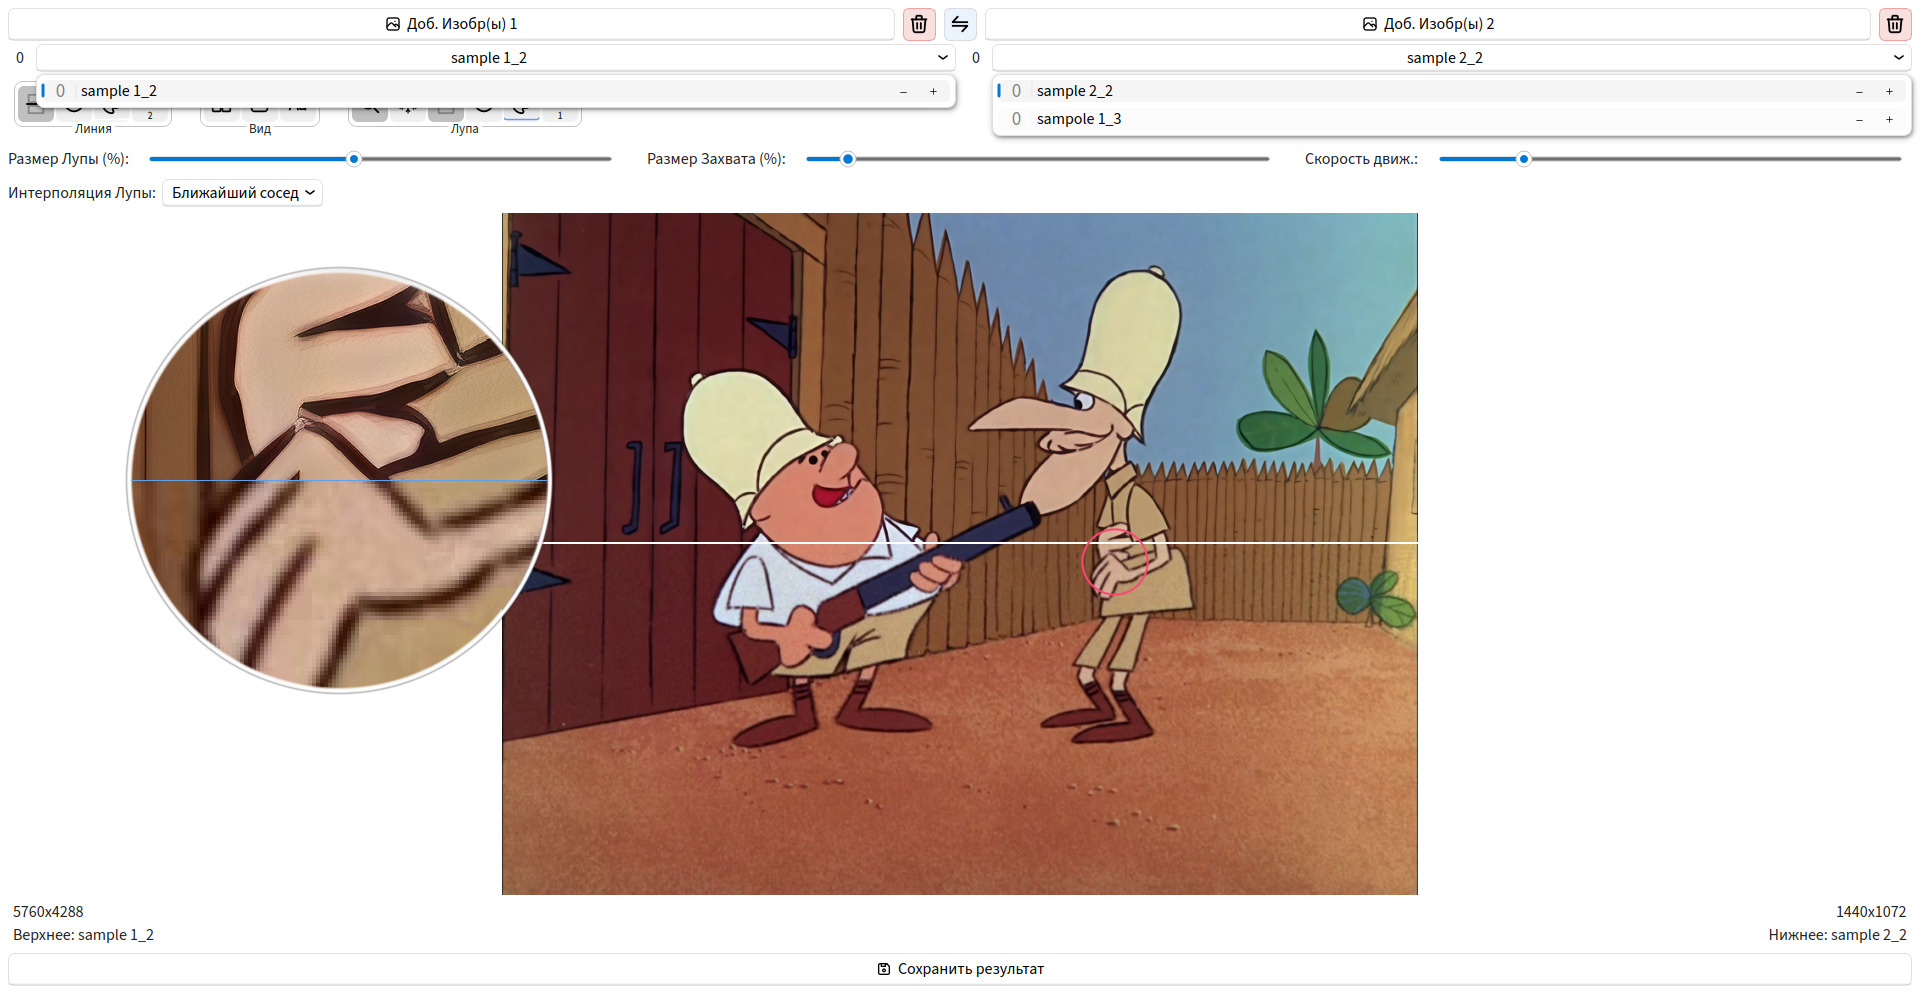Click the minus icon beside sampole 1_3 item
This screenshot has height=994, width=1920.
1859,119
